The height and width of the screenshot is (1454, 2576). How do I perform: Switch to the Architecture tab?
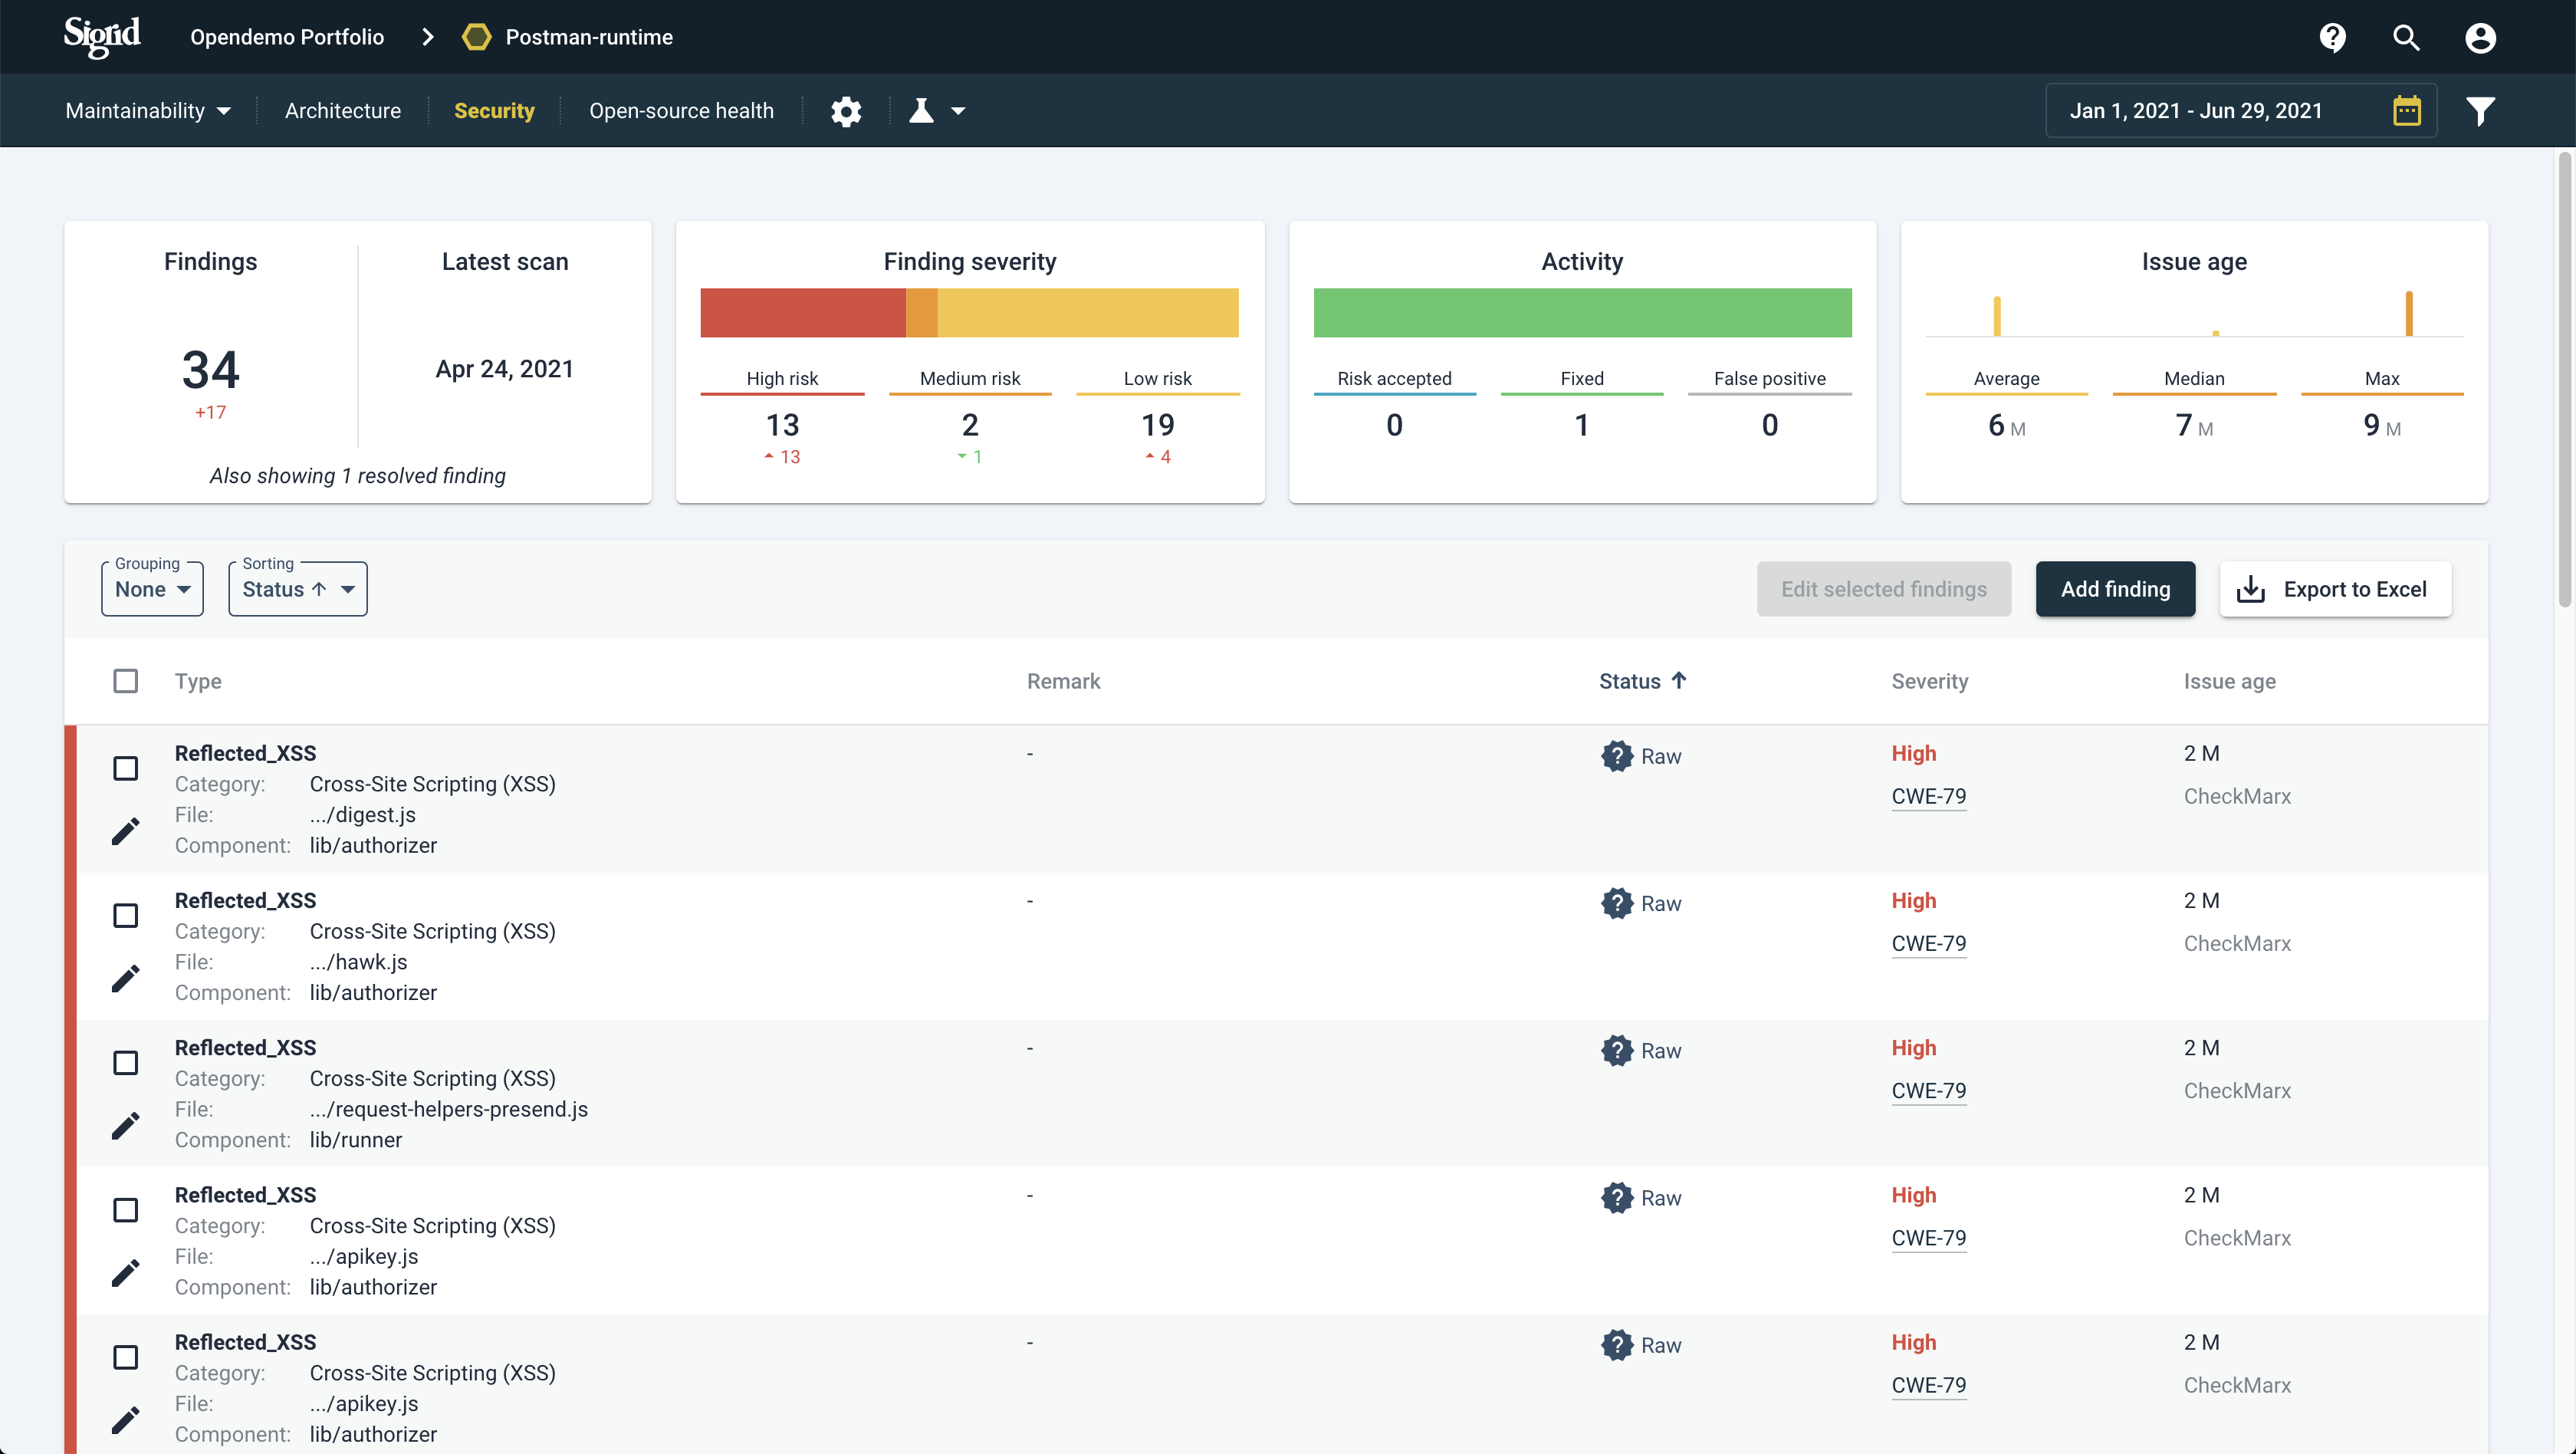[x=342, y=111]
